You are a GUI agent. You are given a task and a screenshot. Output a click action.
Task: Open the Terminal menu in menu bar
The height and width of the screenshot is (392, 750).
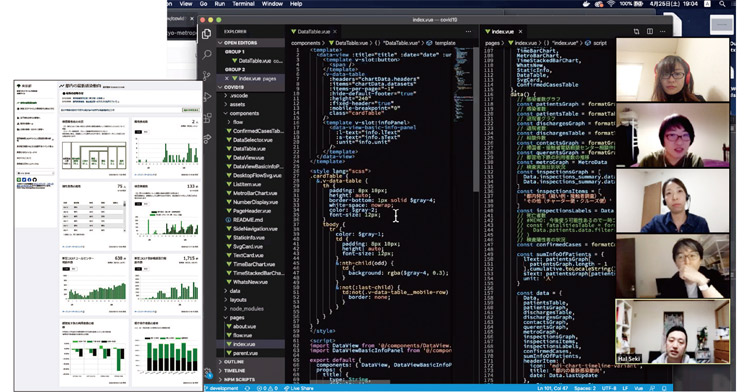243,4
